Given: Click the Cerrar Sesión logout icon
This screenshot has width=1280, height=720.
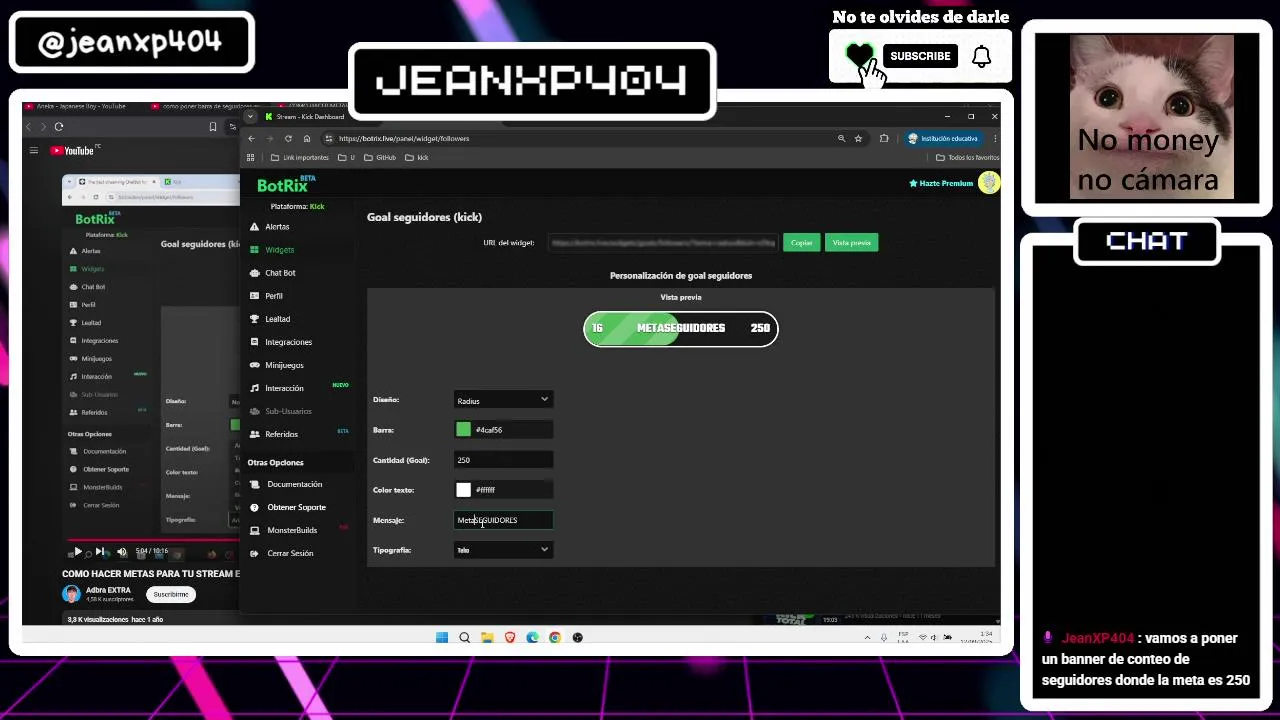Looking at the screenshot, I should point(255,553).
